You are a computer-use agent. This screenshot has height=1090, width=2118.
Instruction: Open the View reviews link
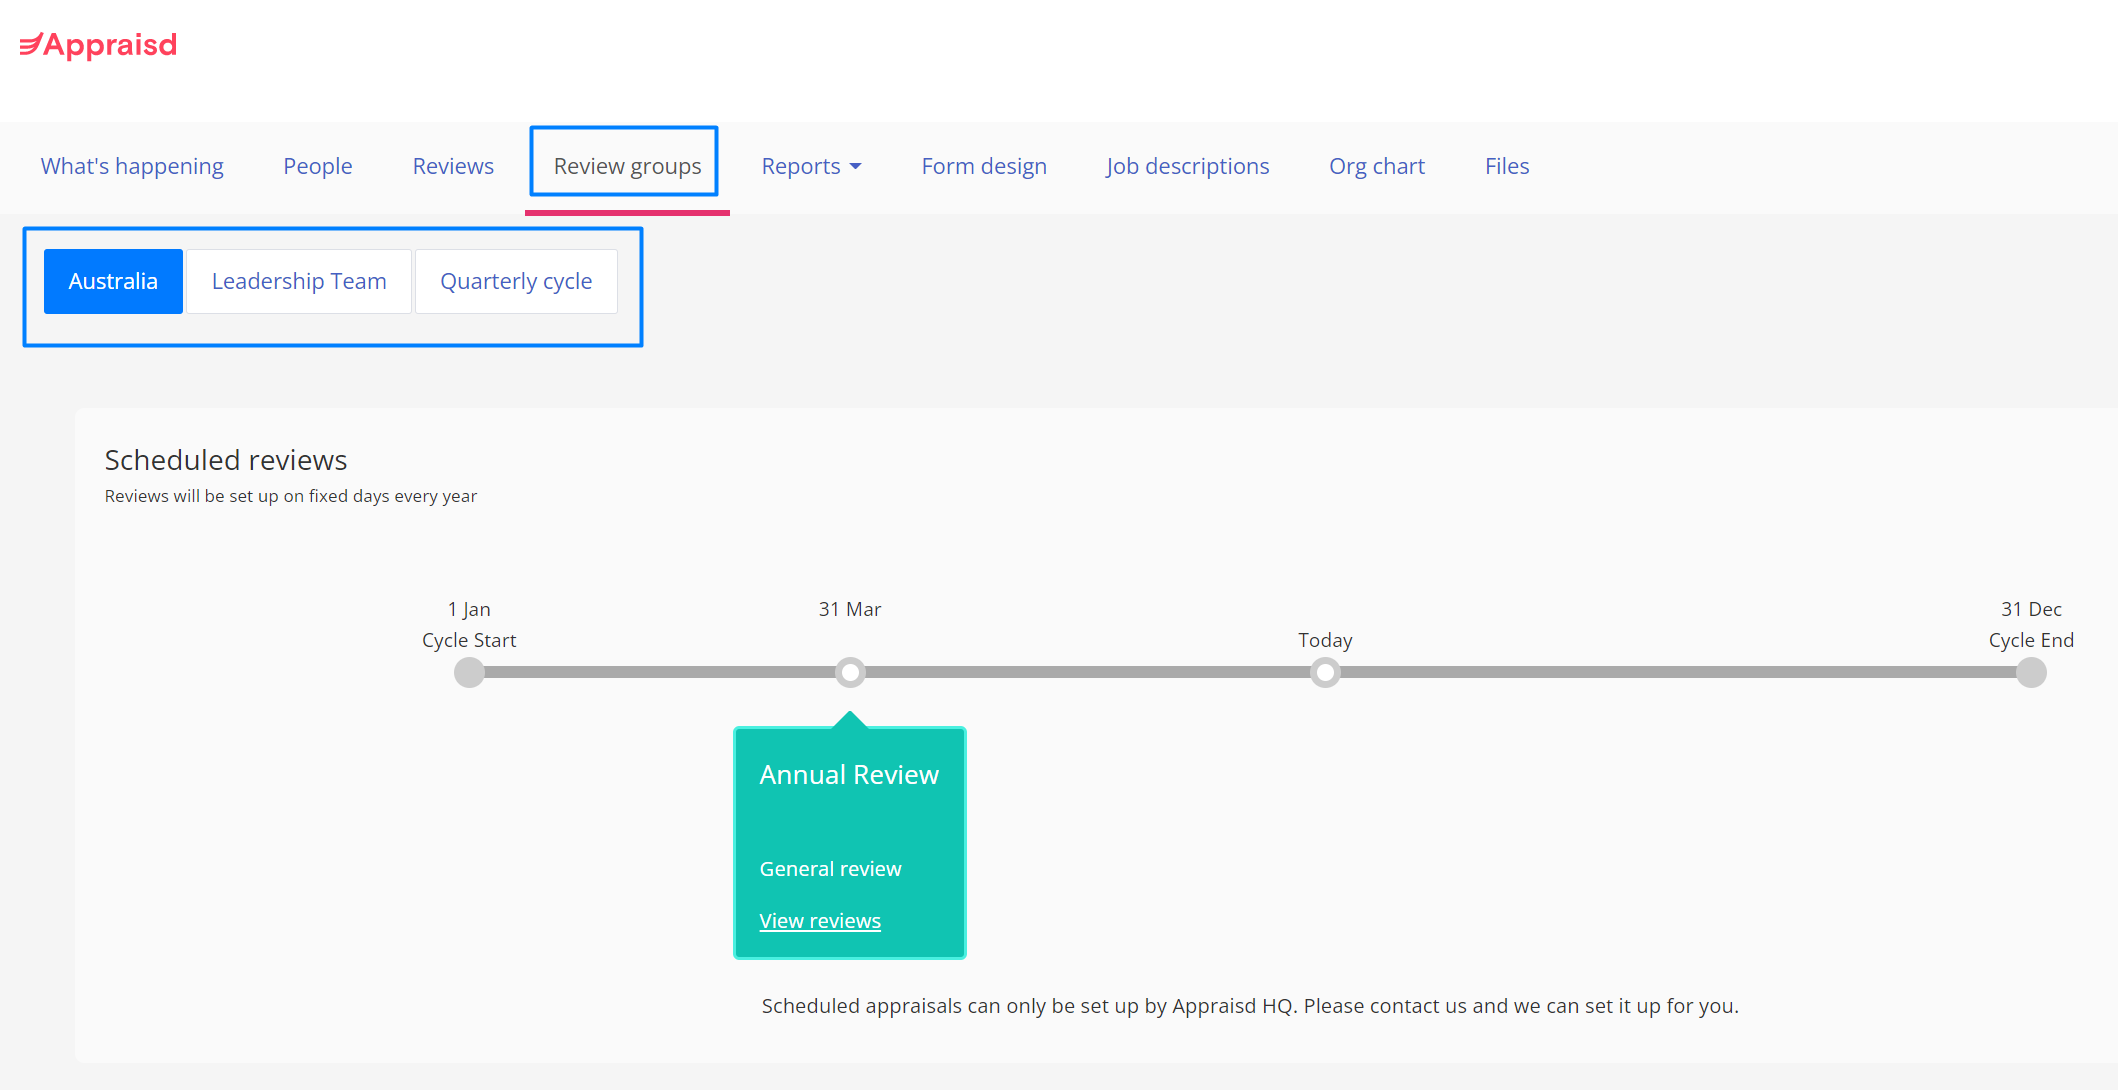pyautogui.click(x=820, y=921)
